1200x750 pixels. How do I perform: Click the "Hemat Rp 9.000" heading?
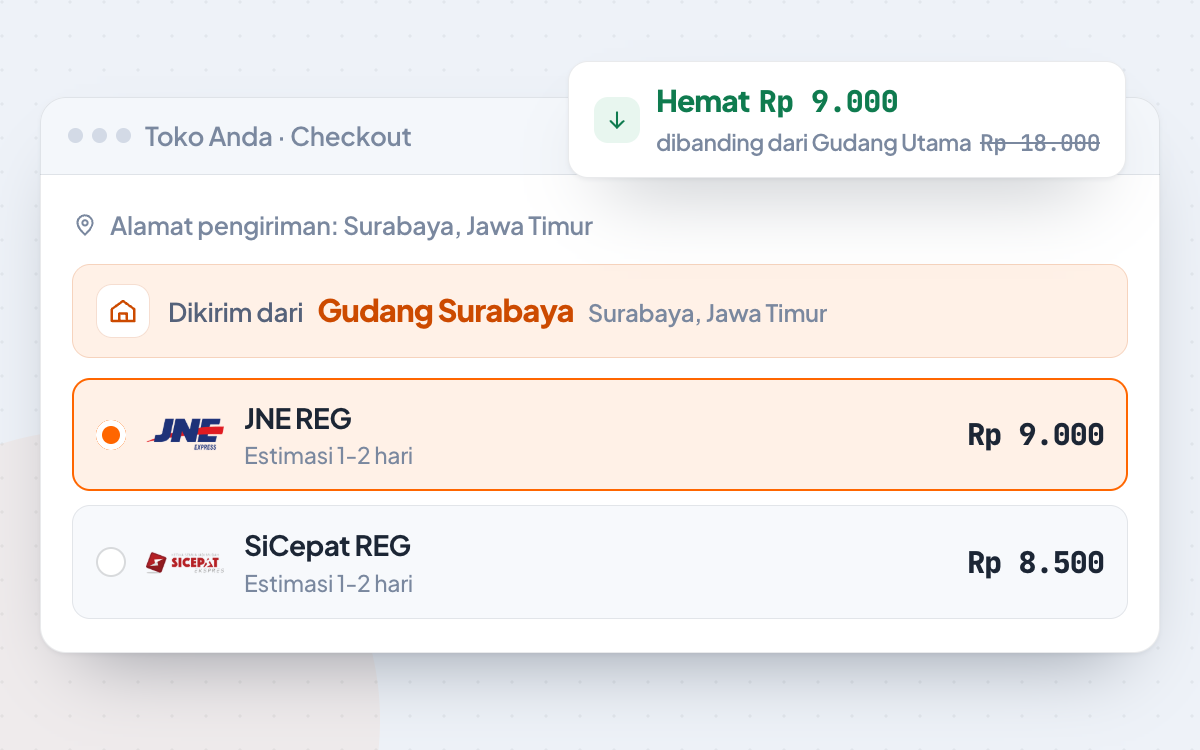[777, 101]
